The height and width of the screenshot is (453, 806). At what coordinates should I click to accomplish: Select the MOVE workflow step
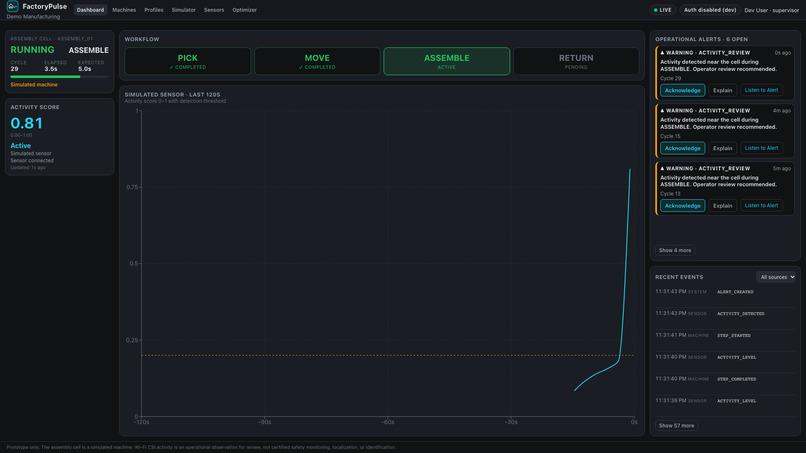tap(317, 61)
